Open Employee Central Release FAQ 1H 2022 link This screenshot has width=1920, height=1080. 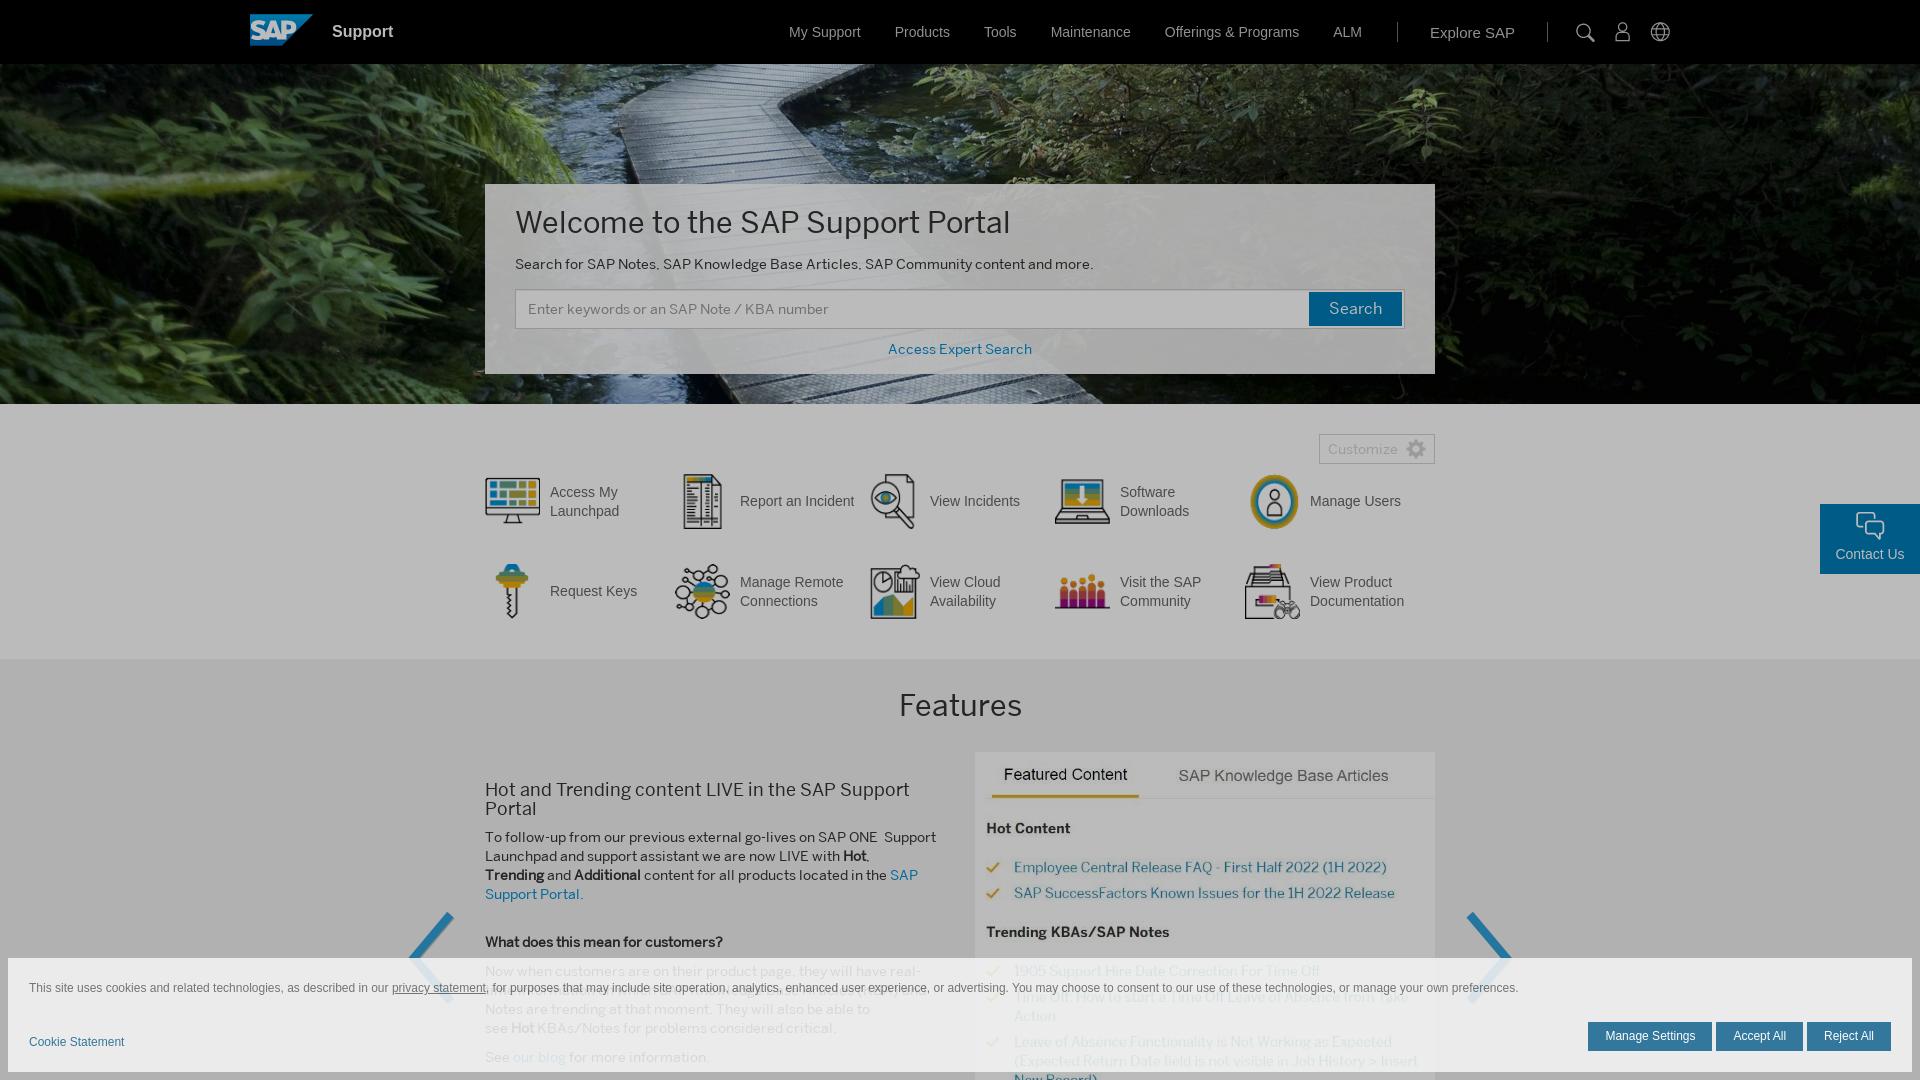1200,867
